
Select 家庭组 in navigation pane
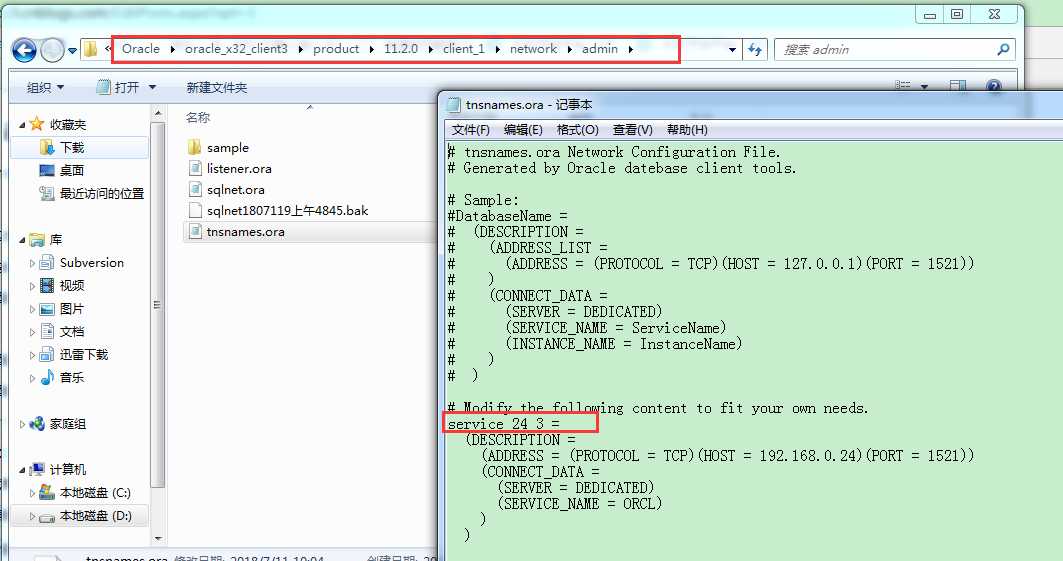coord(67,424)
